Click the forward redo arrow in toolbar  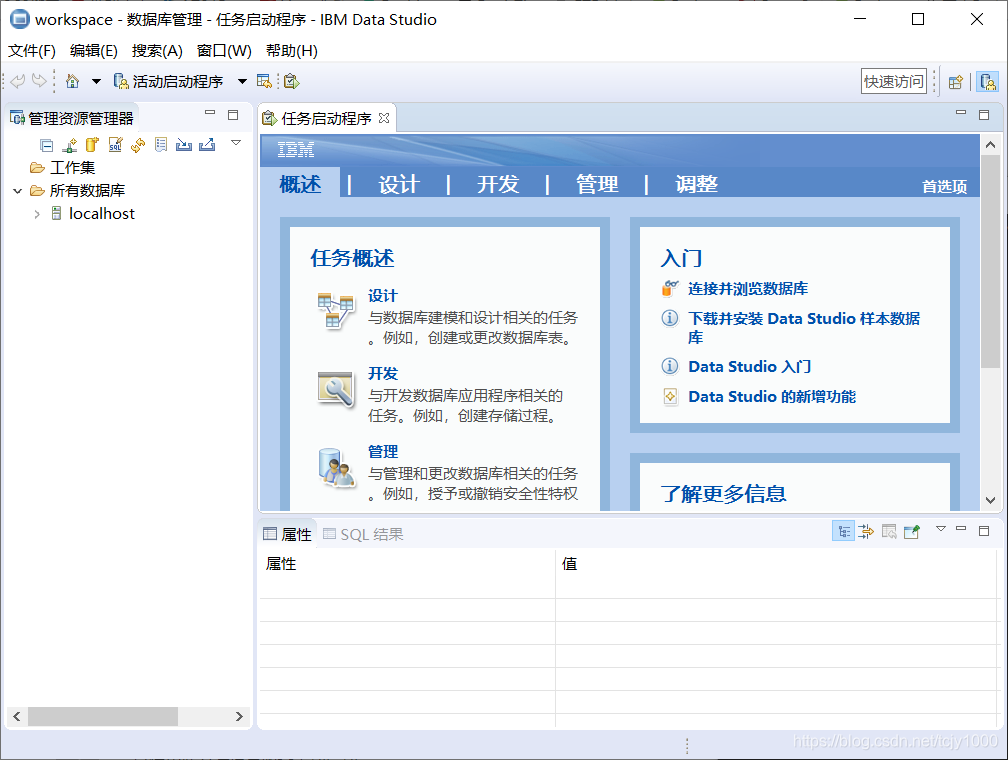tap(39, 81)
